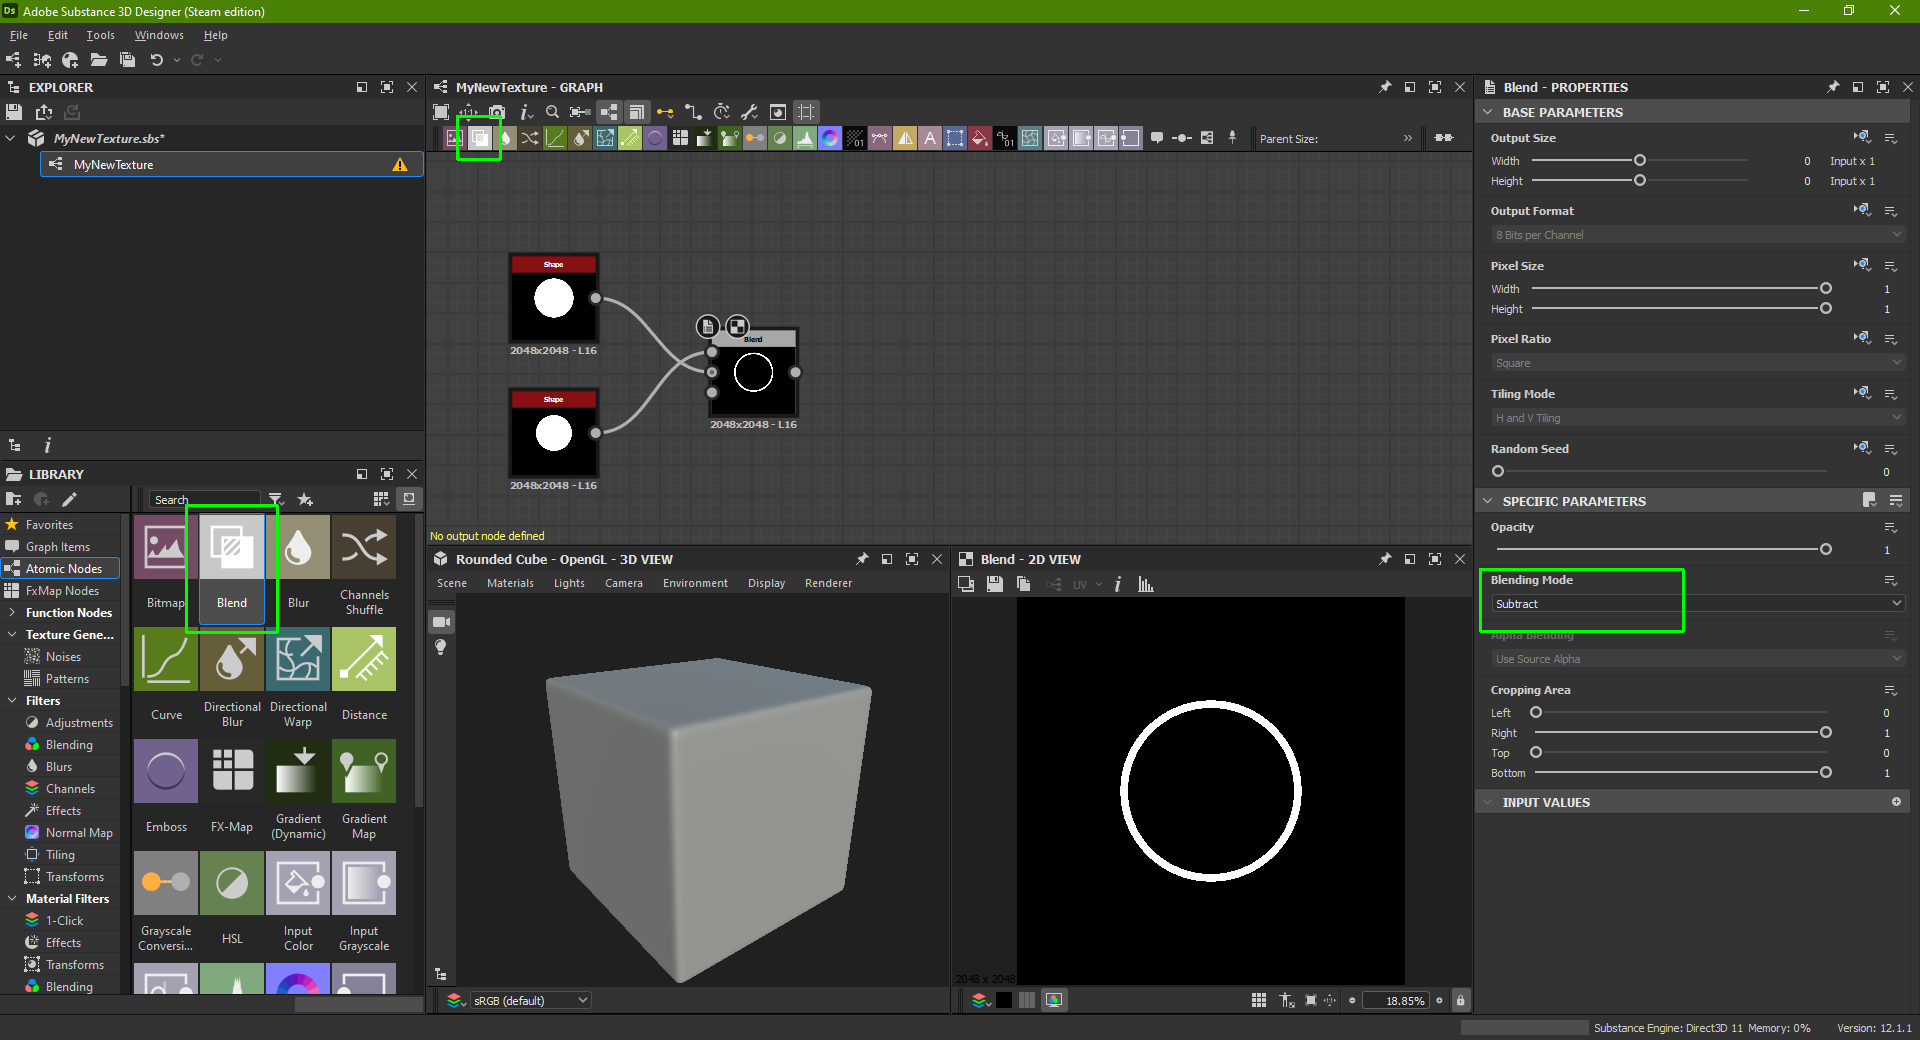Screen dimensions: 1920x1040
Task: Click the library Search field
Action: (x=205, y=499)
